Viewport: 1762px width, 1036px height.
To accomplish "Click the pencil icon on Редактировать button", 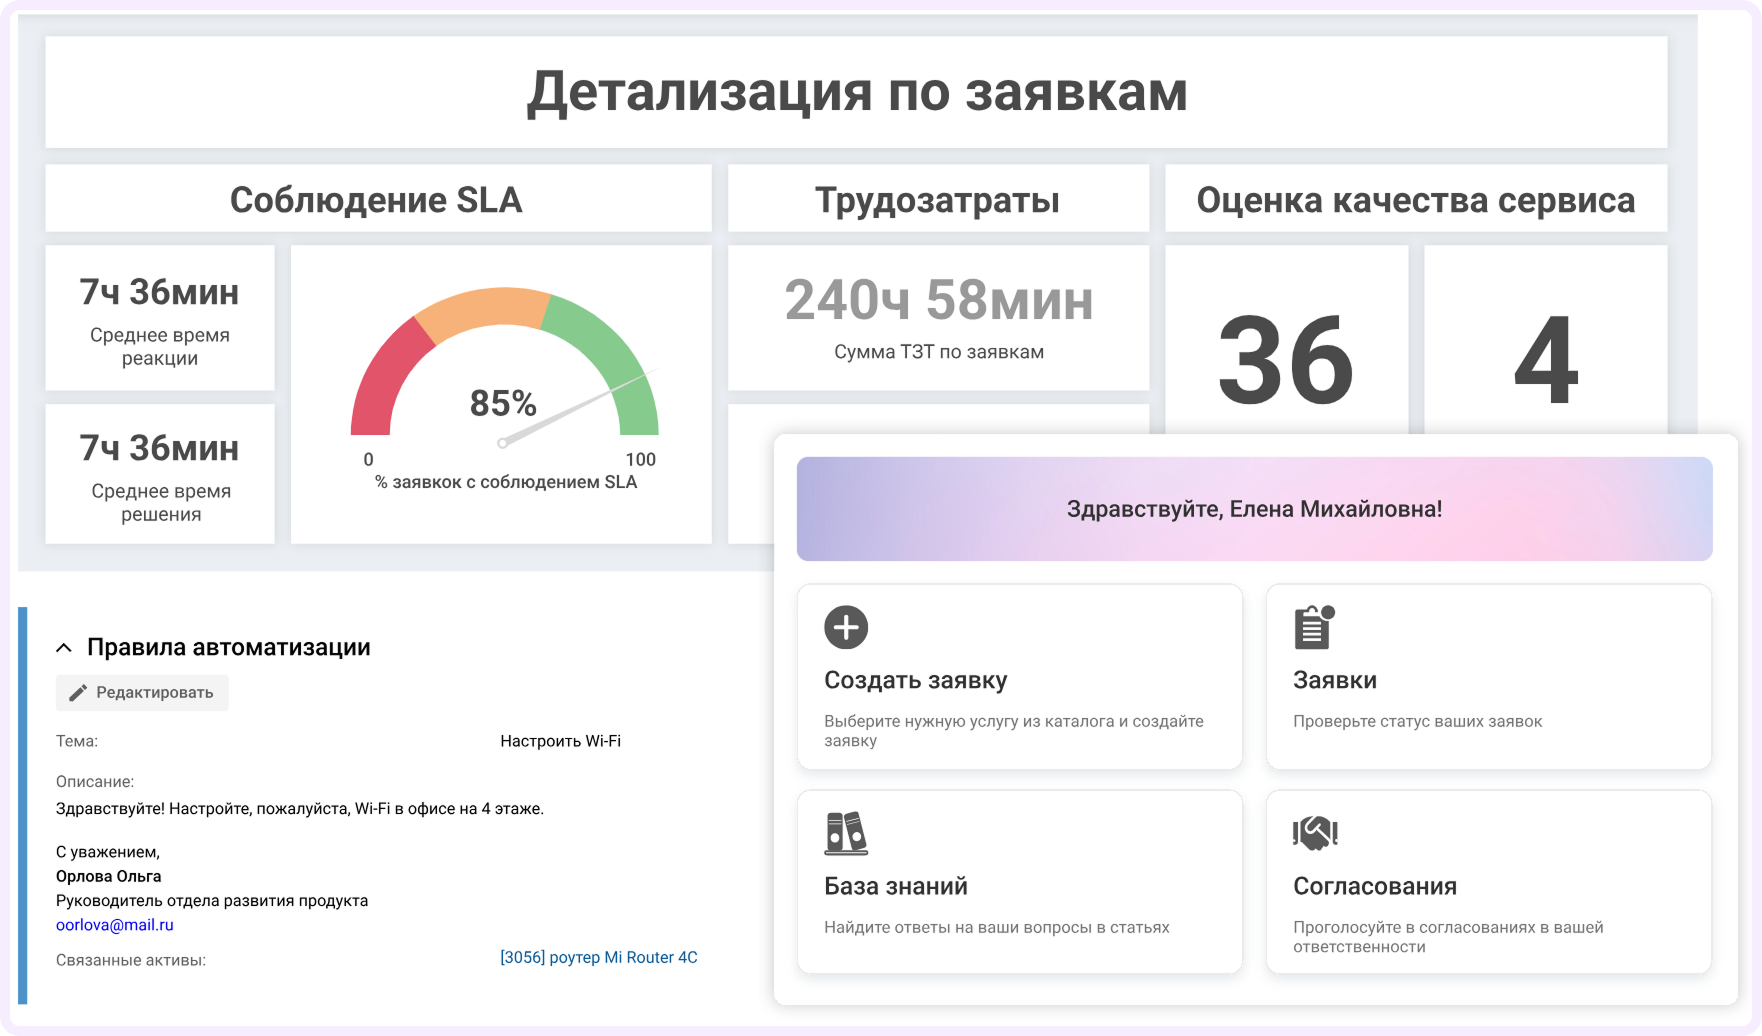I will pyautogui.click(x=78, y=691).
